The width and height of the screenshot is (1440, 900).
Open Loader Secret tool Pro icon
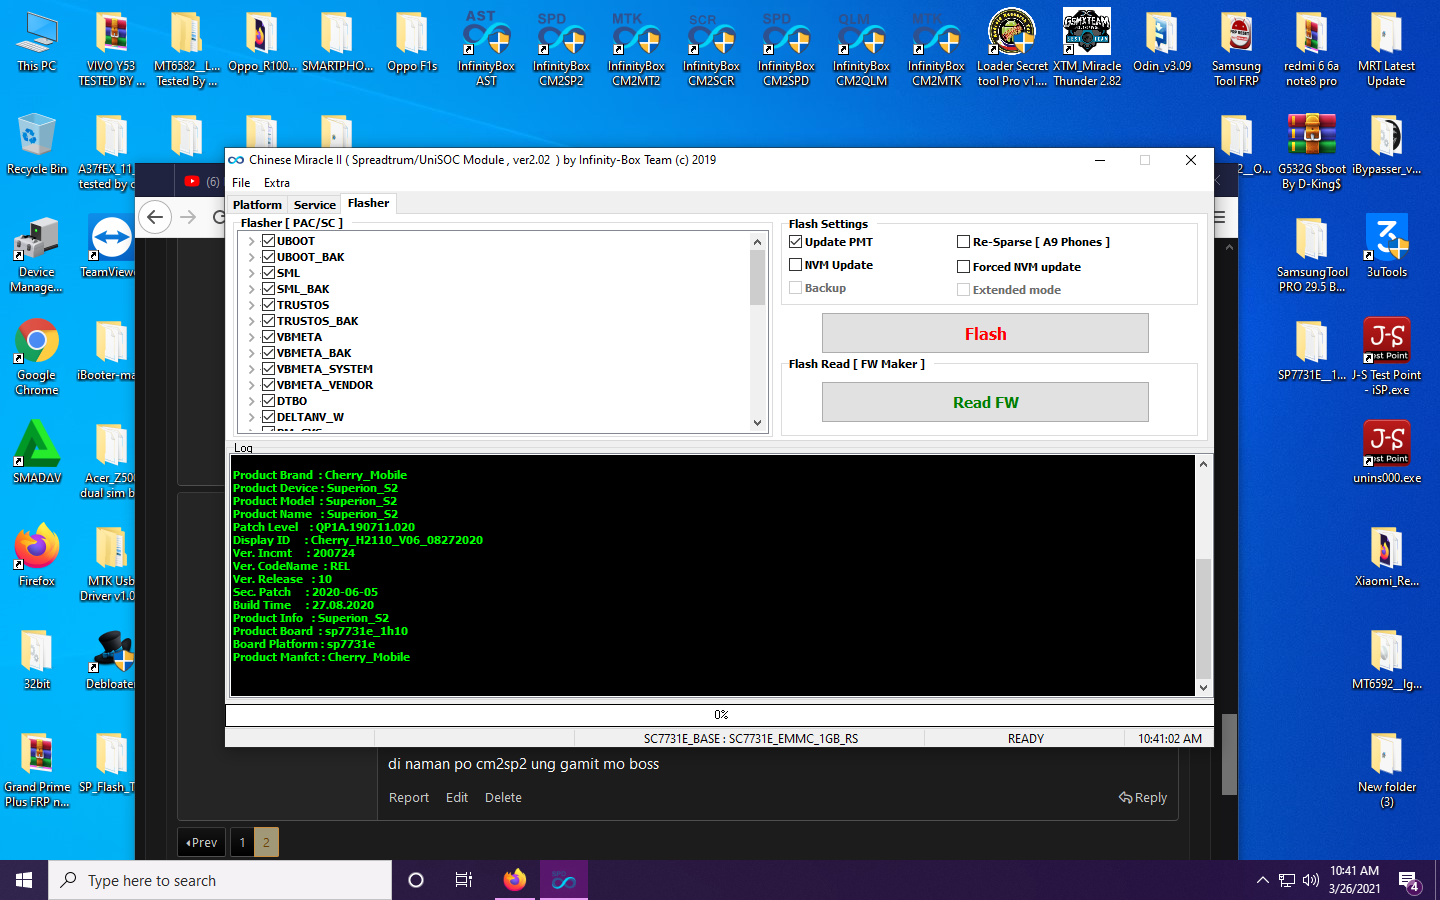tap(1012, 48)
